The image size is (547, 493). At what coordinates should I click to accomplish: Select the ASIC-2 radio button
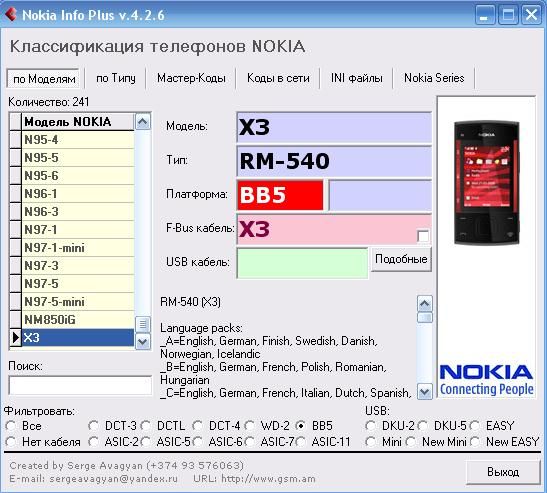click(x=93, y=442)
